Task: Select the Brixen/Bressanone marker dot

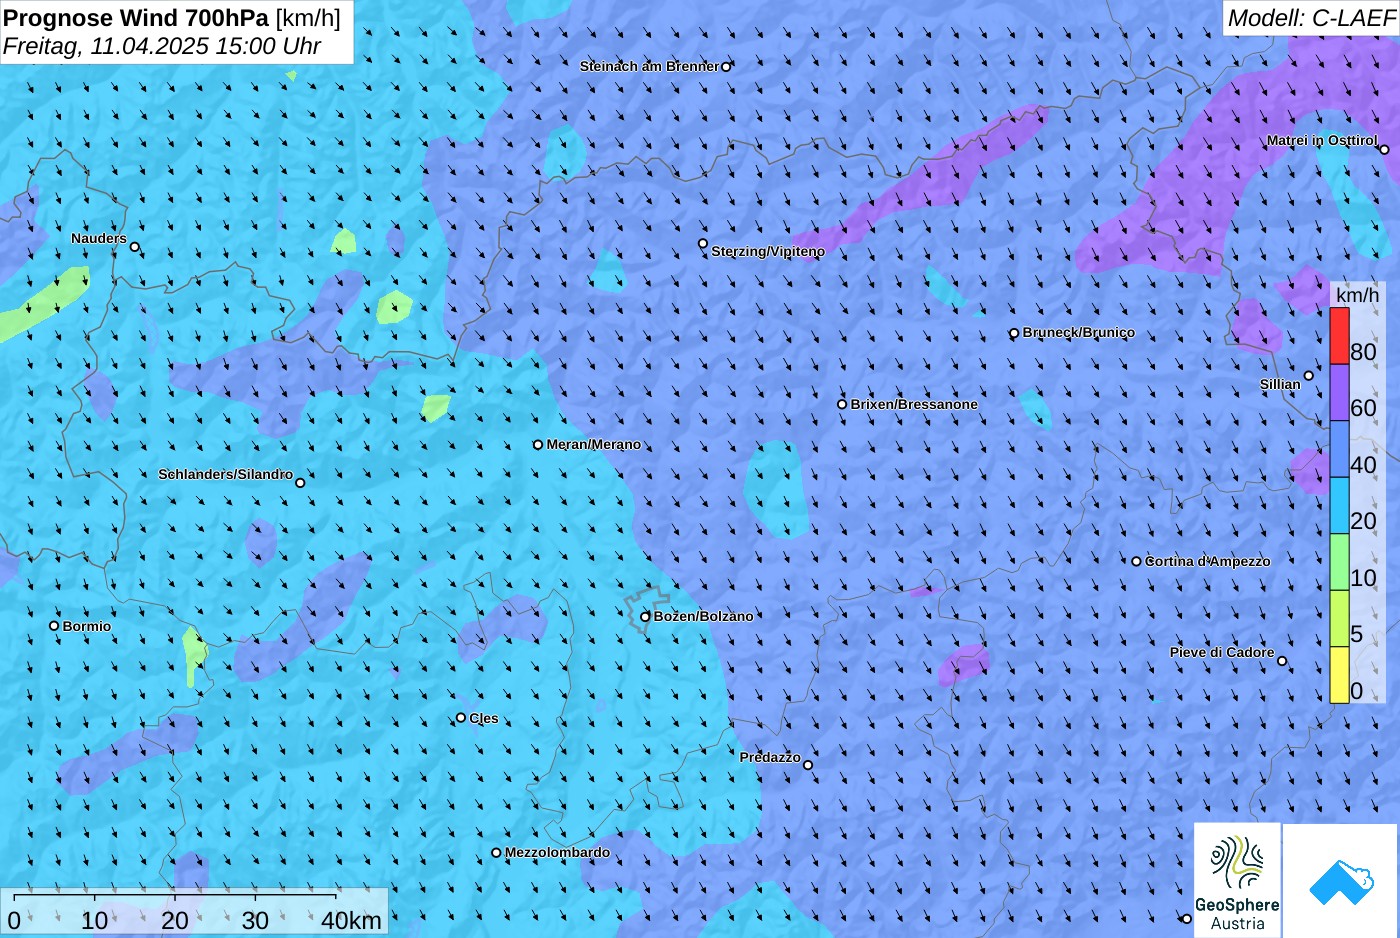Action: tap(842, 405)
